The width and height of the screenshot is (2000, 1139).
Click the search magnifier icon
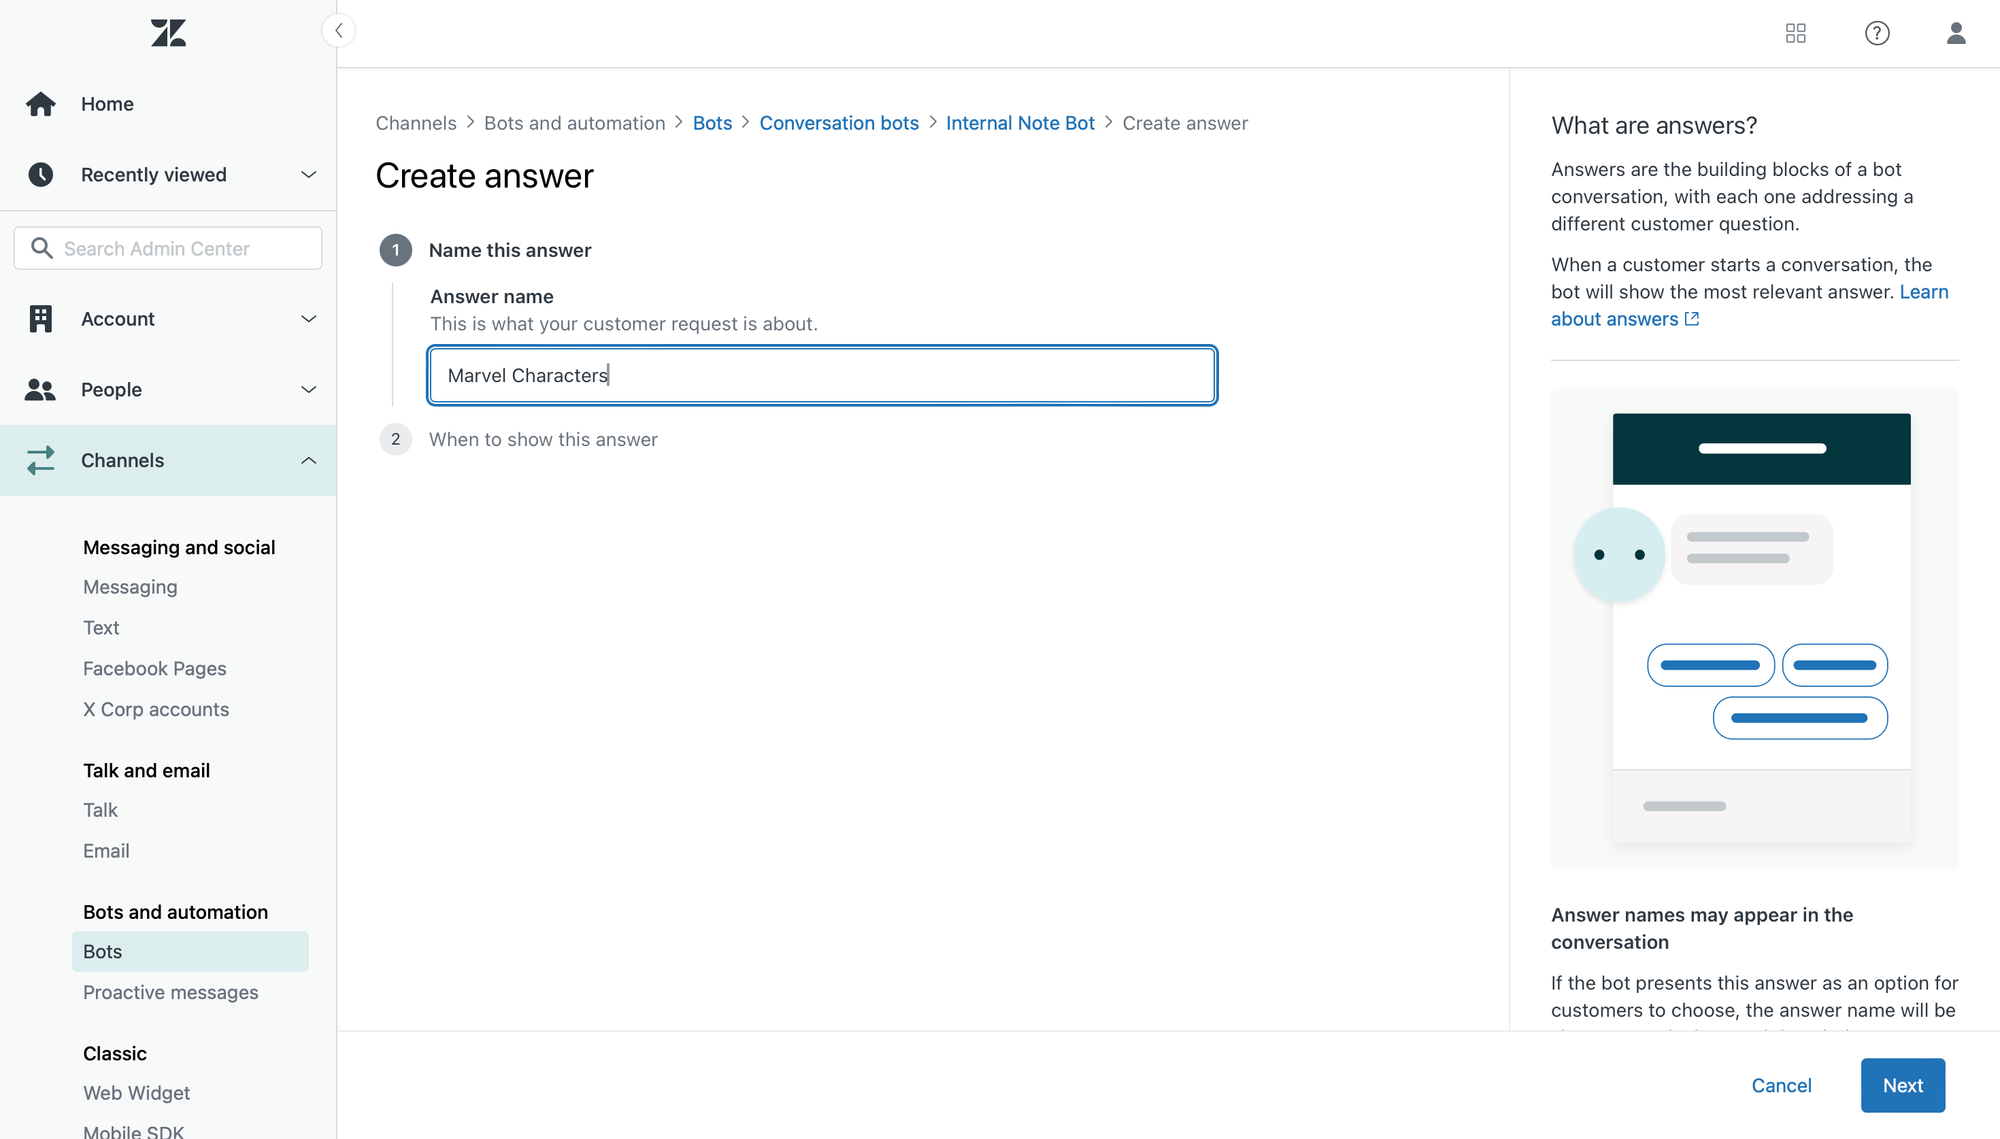point(41,248)
